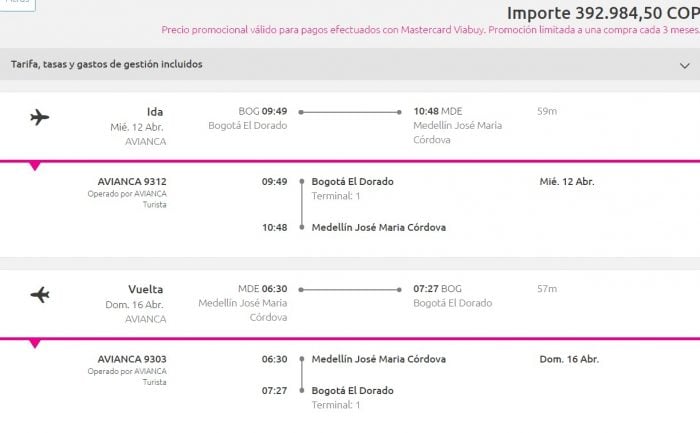The width and height of the screenshot is (700, 433).
Task: Click the AVIANCA 9303 flight number
Action: (132, 359)
